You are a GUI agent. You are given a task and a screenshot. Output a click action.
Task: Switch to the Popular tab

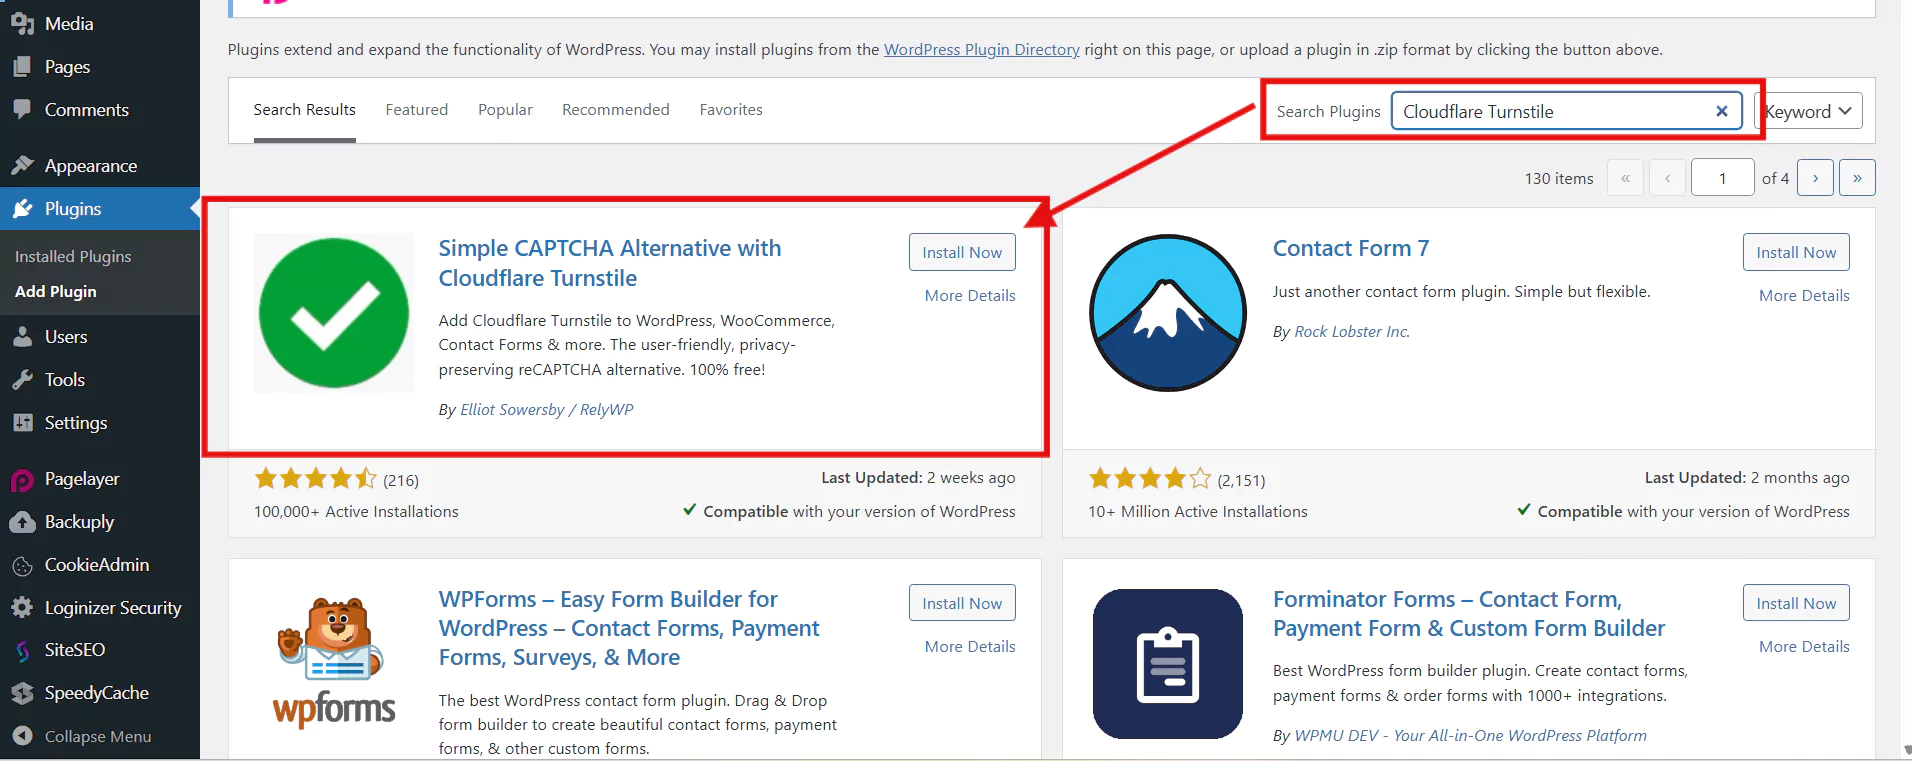505,110
